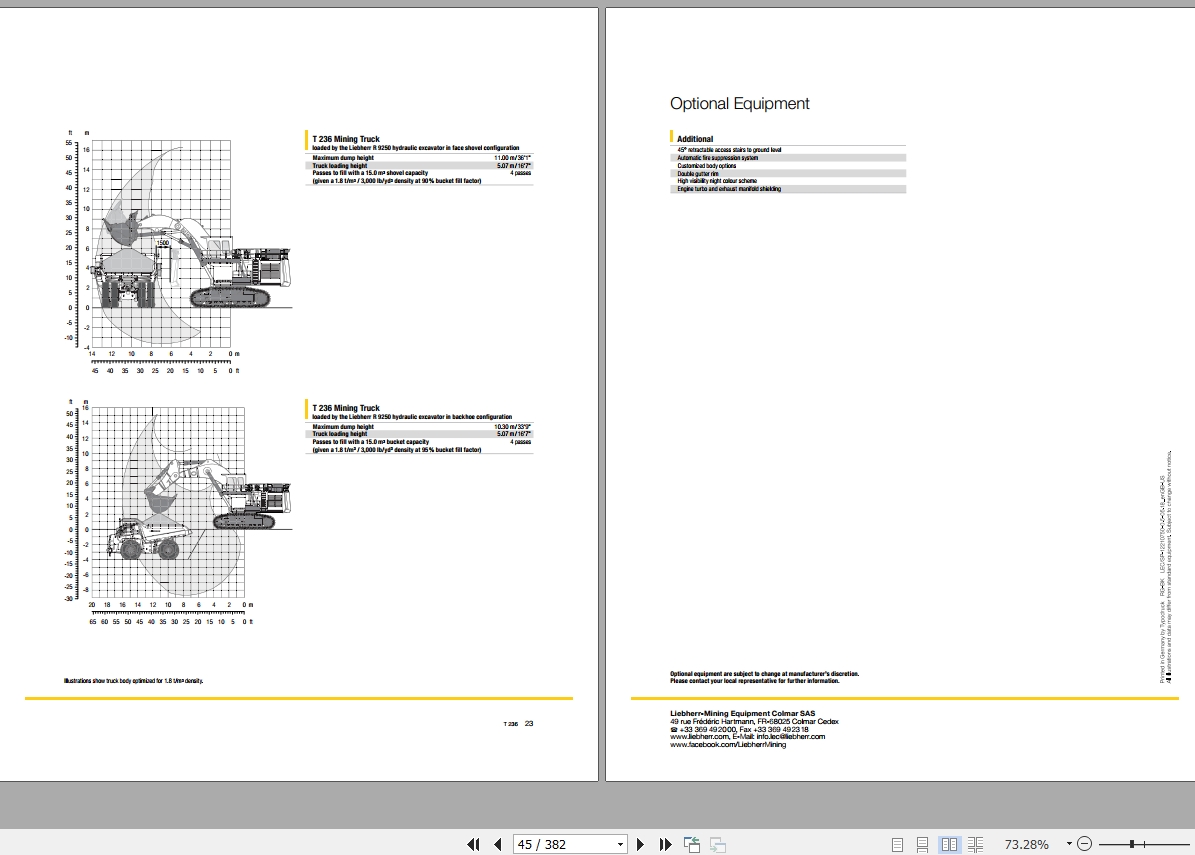Go to the previous page
This screenshot has height=855, width=1195.
(497, 844)
